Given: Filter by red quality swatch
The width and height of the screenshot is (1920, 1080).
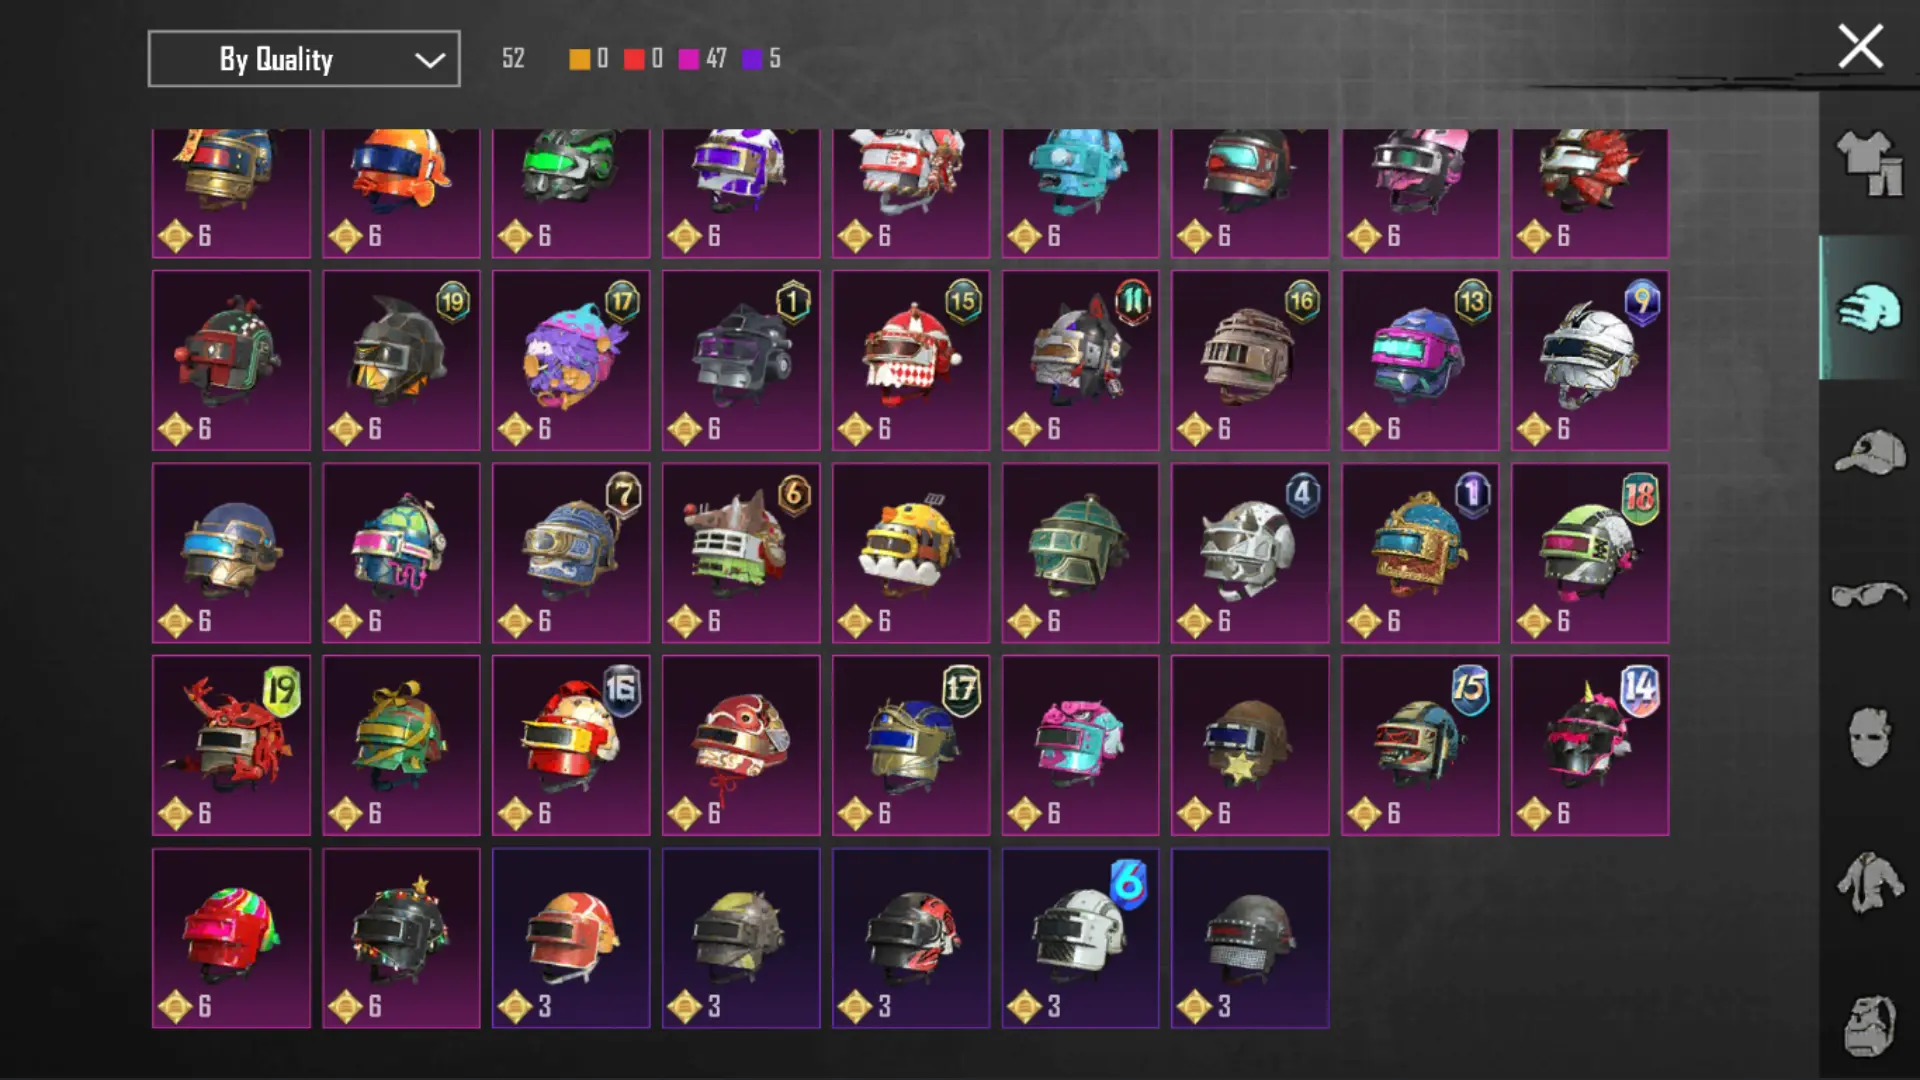Looking at the screenshot, I should (x=643, y=58).
